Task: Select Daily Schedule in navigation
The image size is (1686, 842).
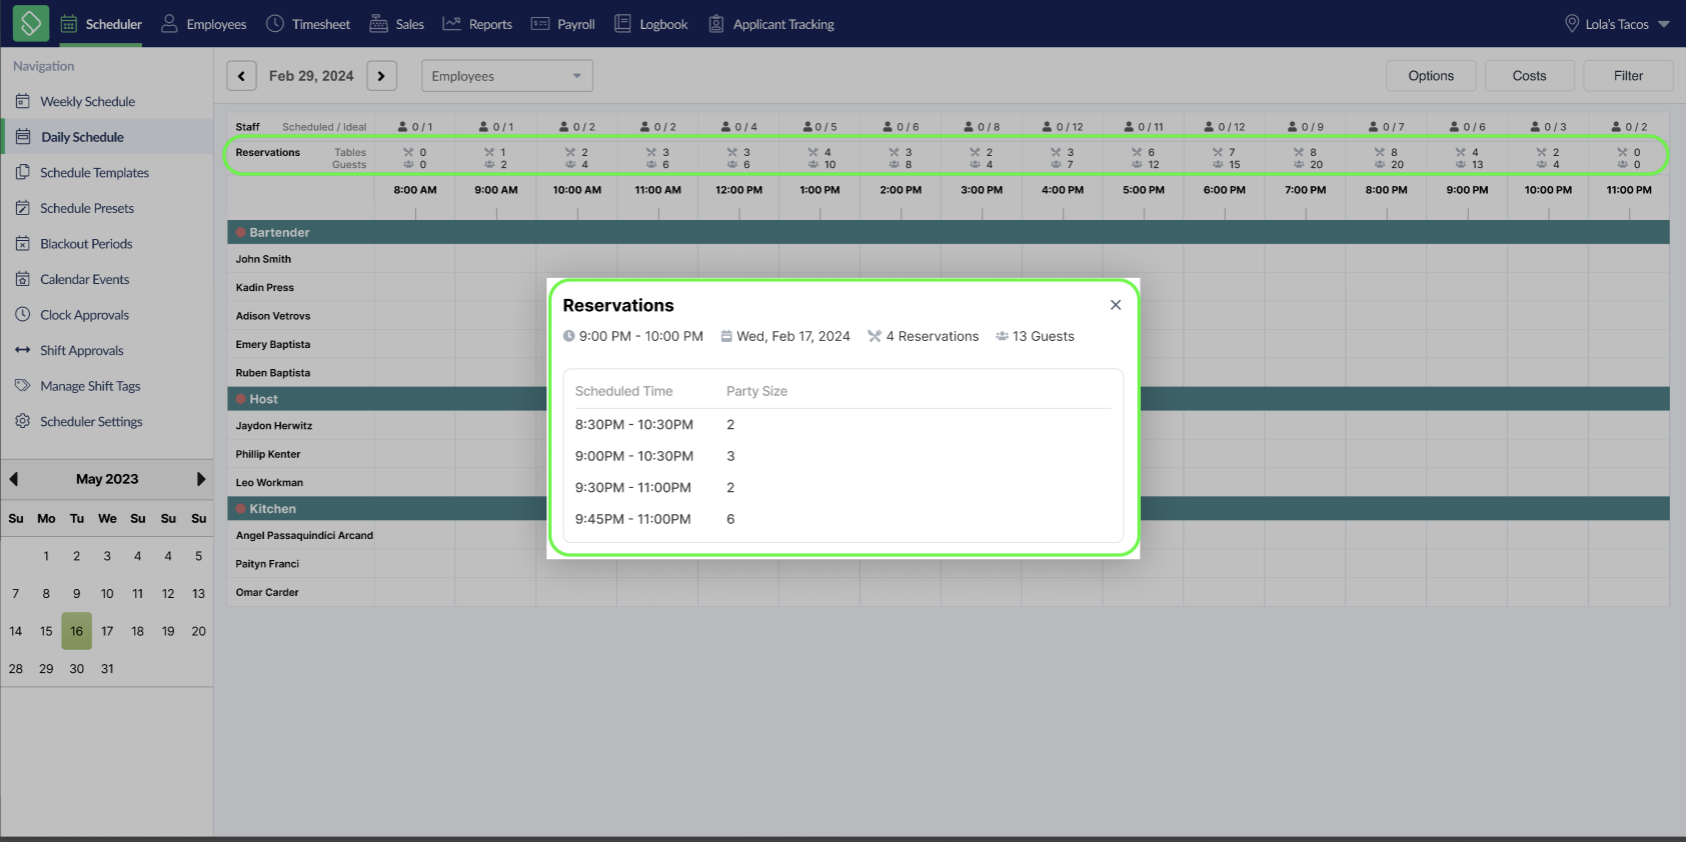Action: point(83,137)
